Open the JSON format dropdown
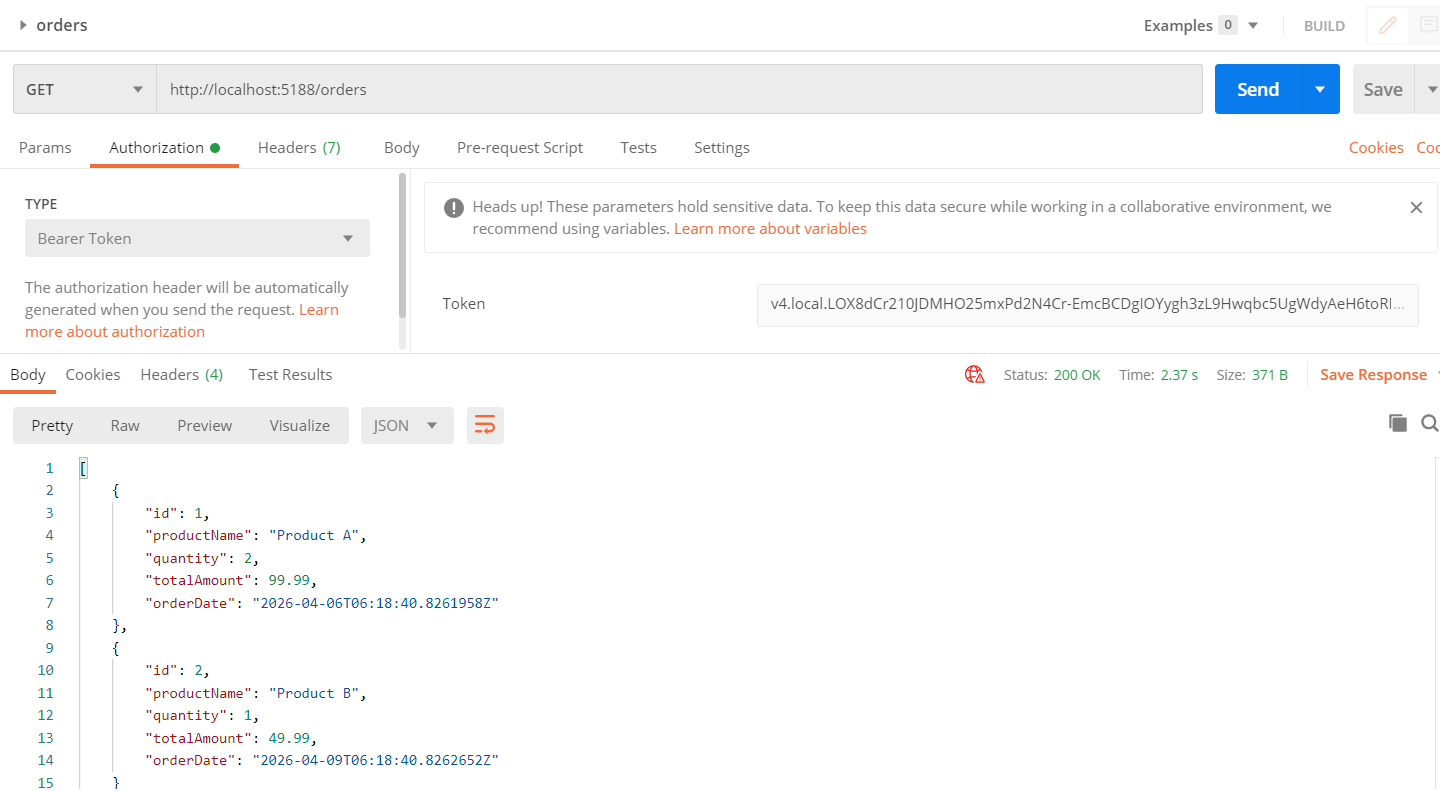The width and height of the screenshot is (1440, 791). pyautogui.click(x=407, y=425)
